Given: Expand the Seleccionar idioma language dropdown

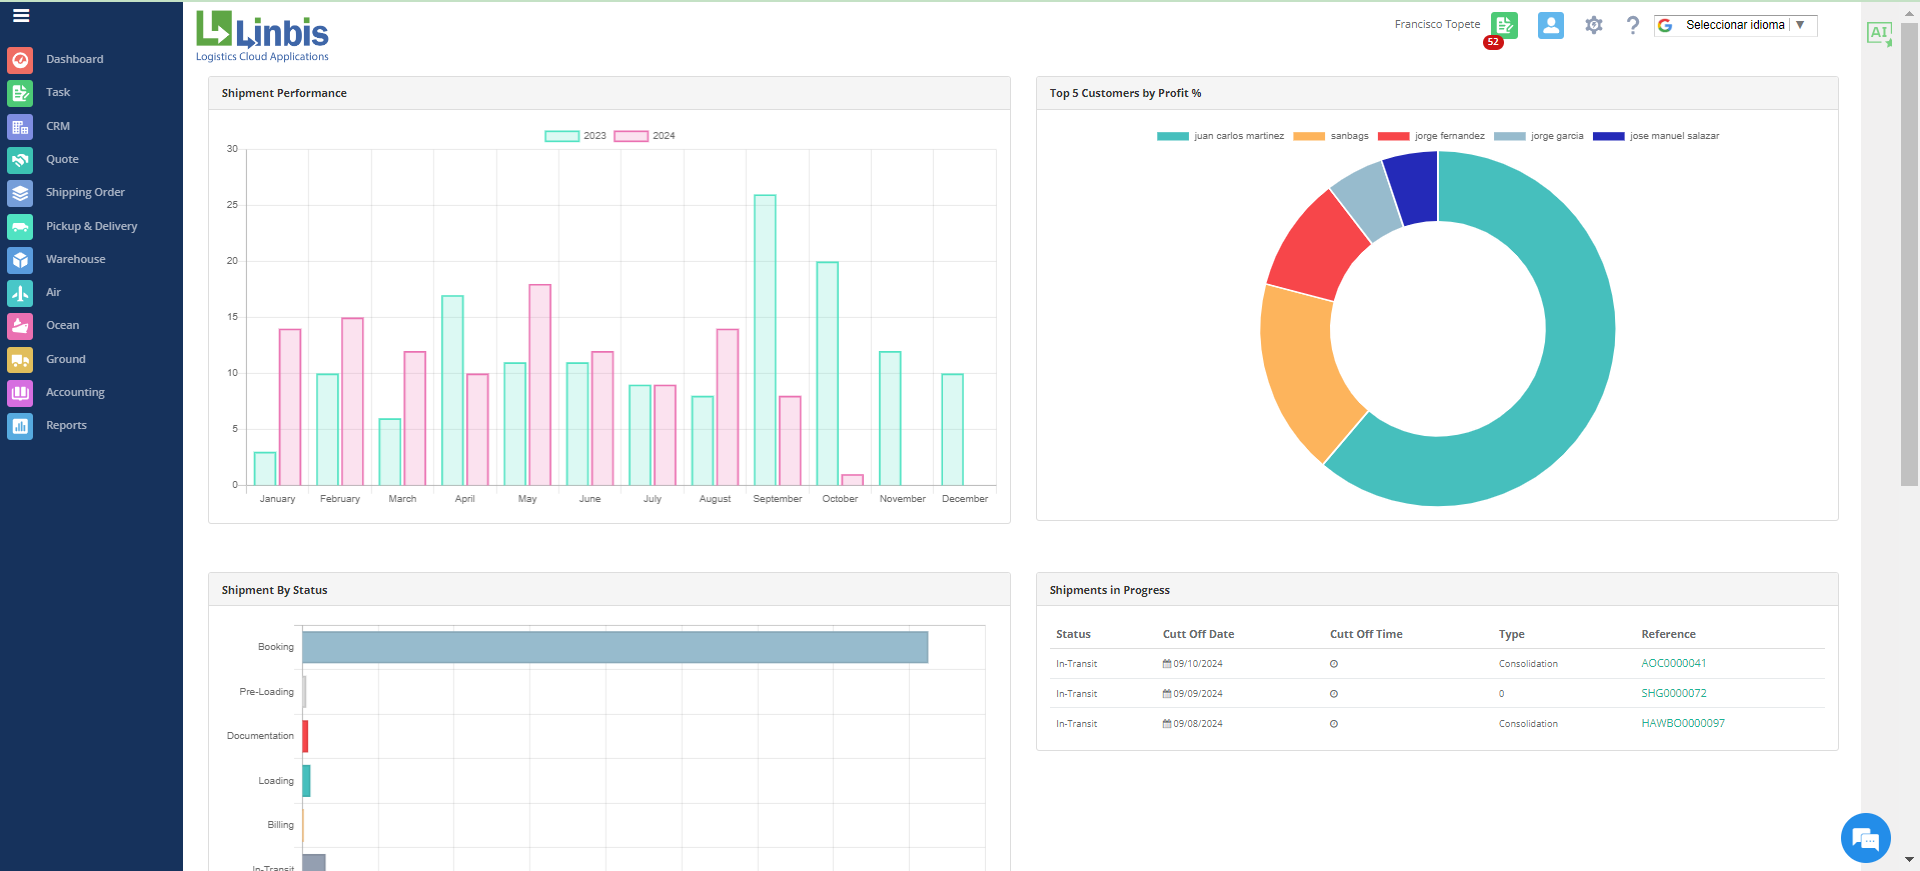Looking at the screenshot, I should [x=1736, y=25].
